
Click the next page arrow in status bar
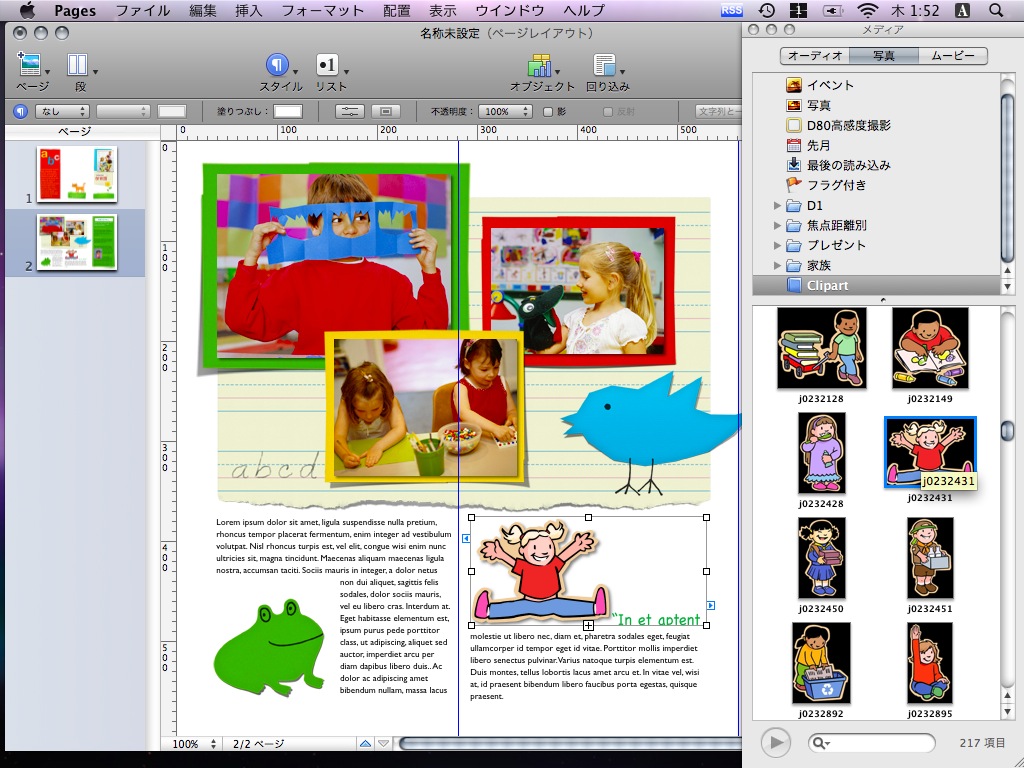[x=383, y=743]
